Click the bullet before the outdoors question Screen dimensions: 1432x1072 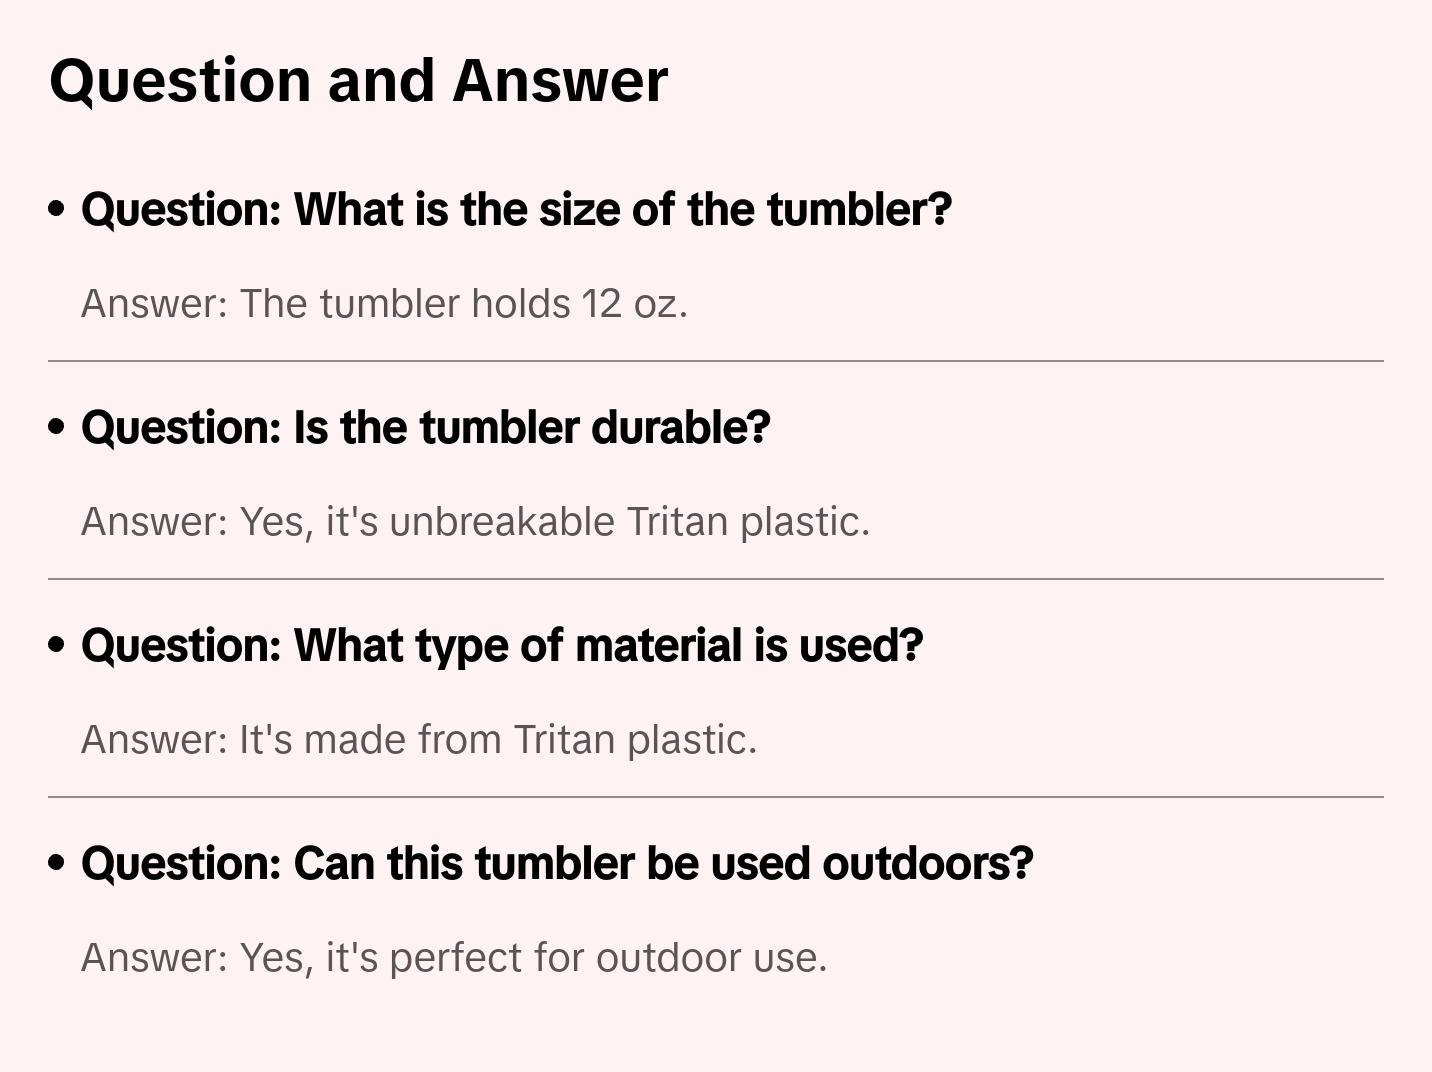(57, 863)
